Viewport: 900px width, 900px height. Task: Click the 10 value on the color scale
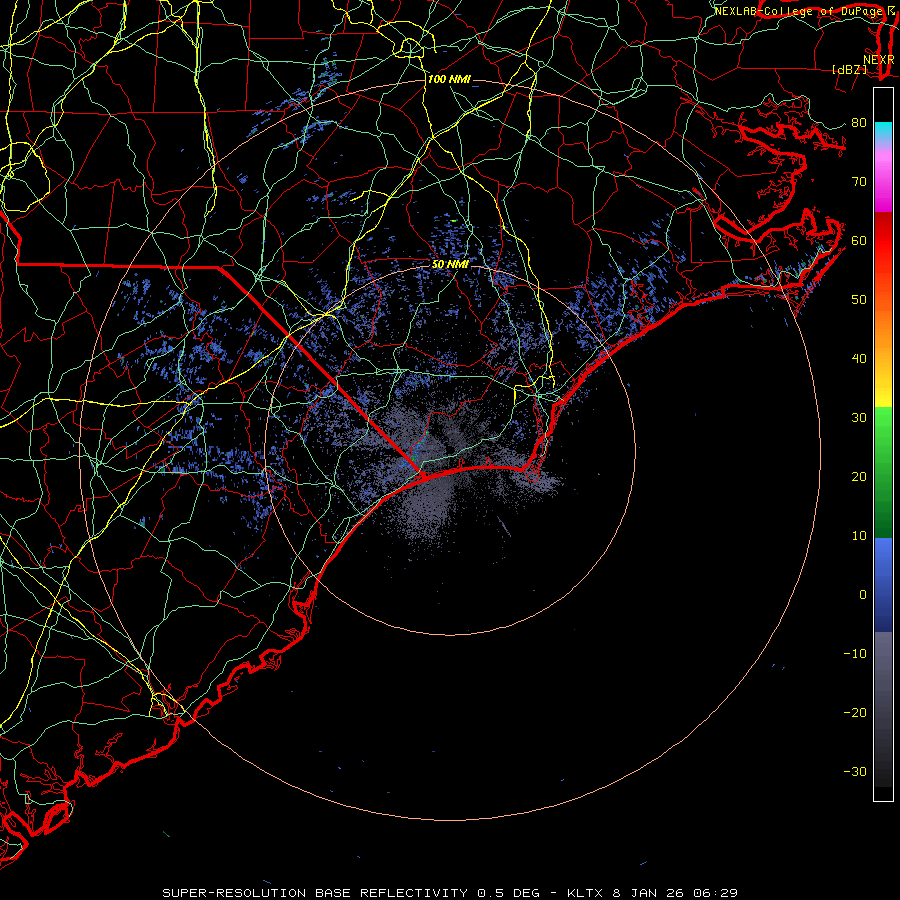tap(859, 536)
